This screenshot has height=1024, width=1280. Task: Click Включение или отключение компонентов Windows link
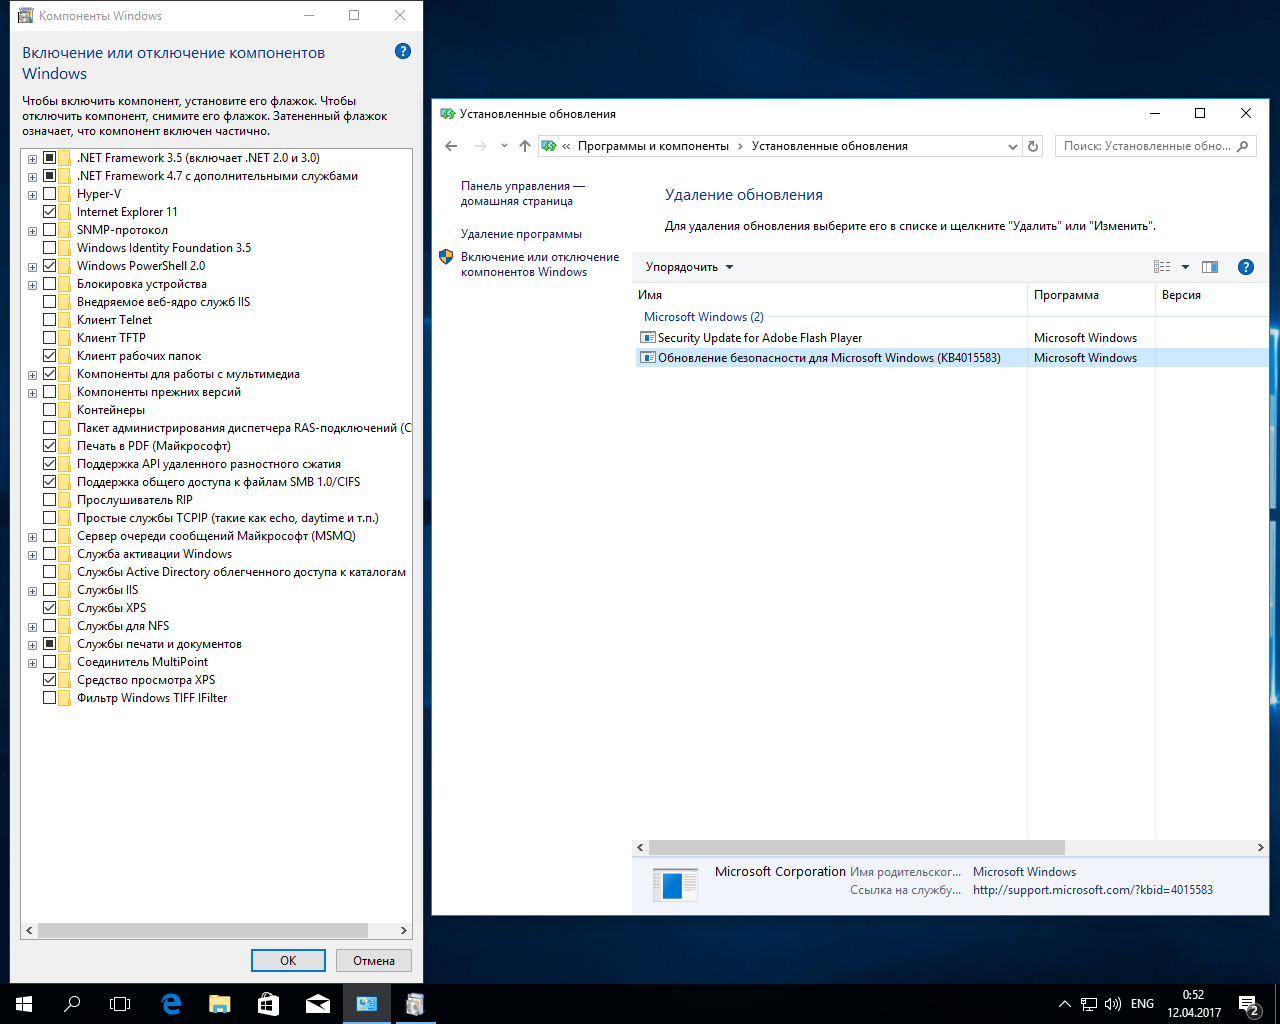coord(540,264)
